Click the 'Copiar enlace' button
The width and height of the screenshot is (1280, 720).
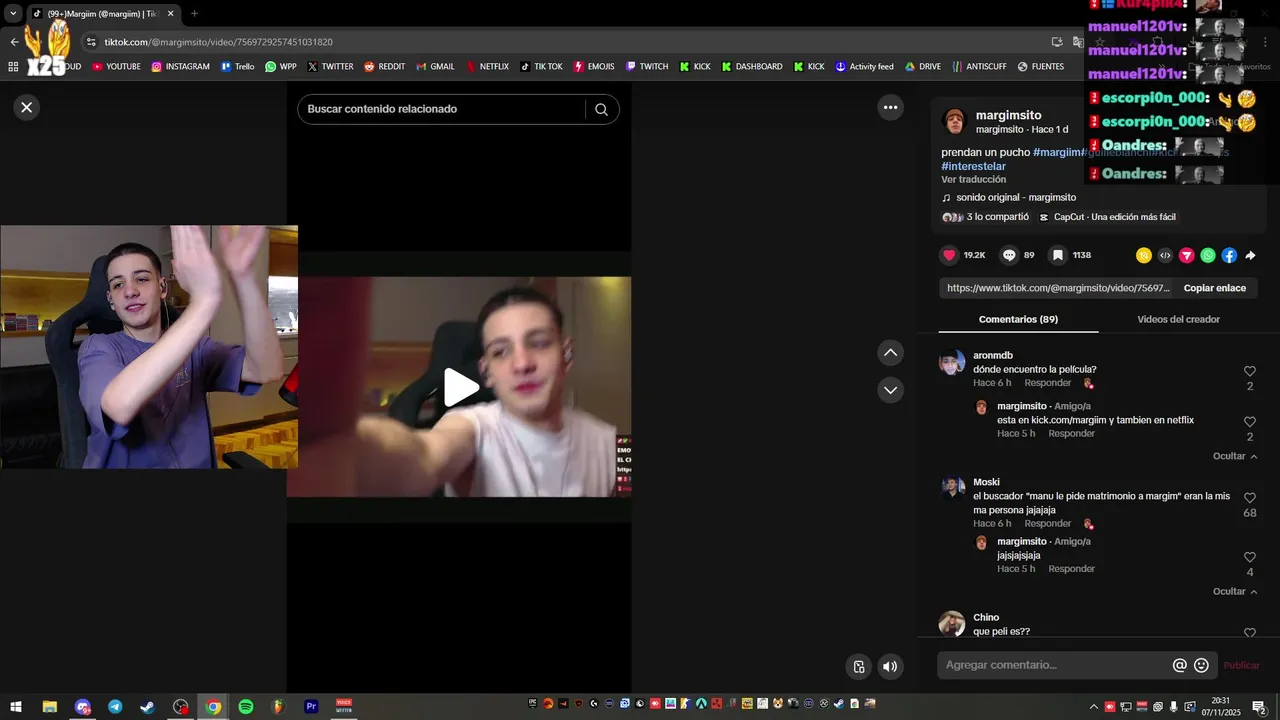coord(1214,288)
